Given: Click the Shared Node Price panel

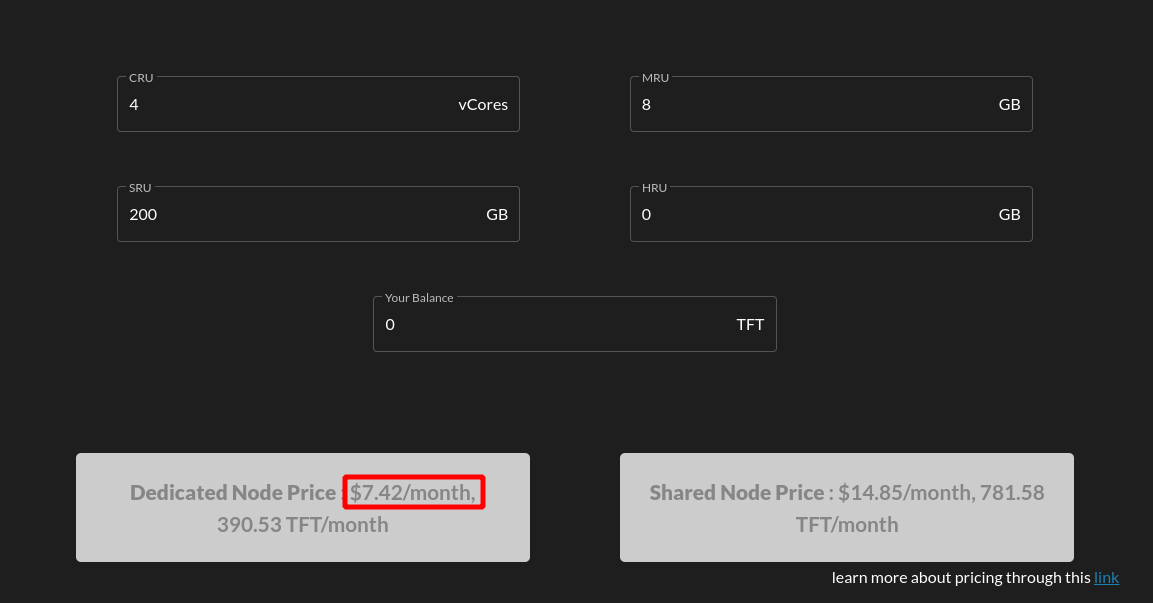Looking at the screenshot, I should 846,507.
